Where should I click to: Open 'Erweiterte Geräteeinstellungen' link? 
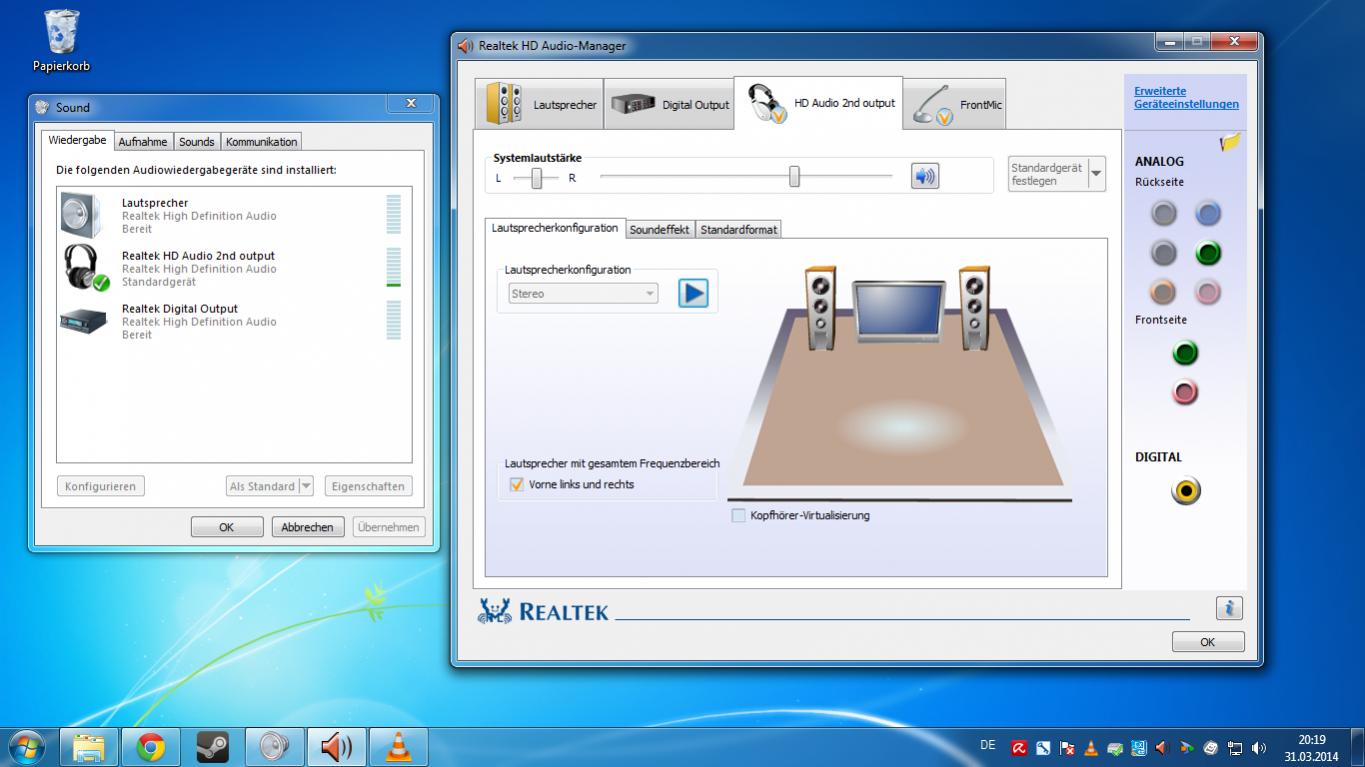click(1186, 97)
